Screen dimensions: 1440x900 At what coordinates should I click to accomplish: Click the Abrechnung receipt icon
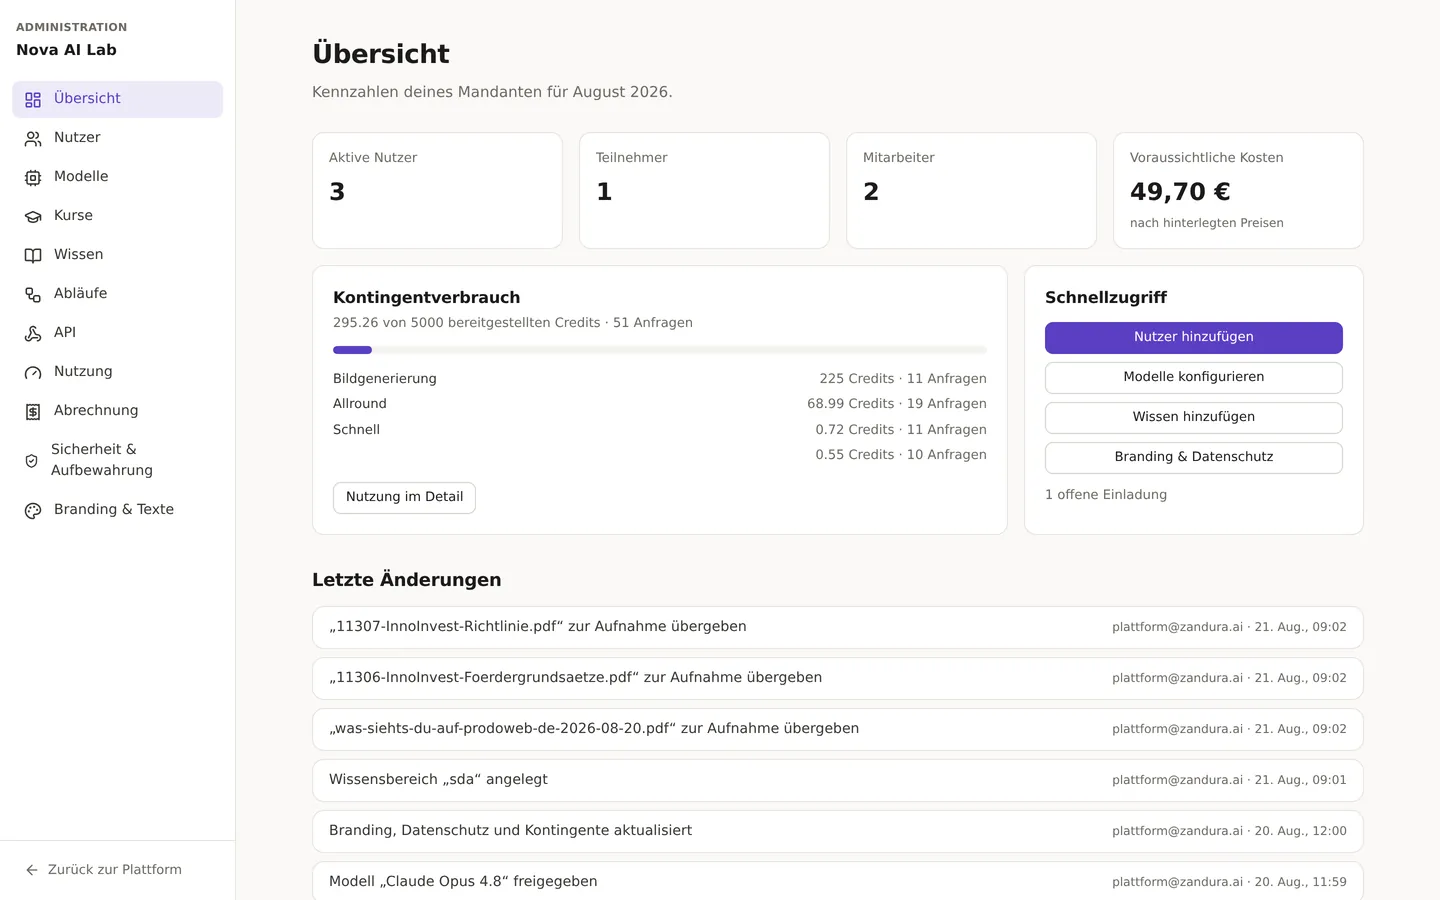coord(33,411)
